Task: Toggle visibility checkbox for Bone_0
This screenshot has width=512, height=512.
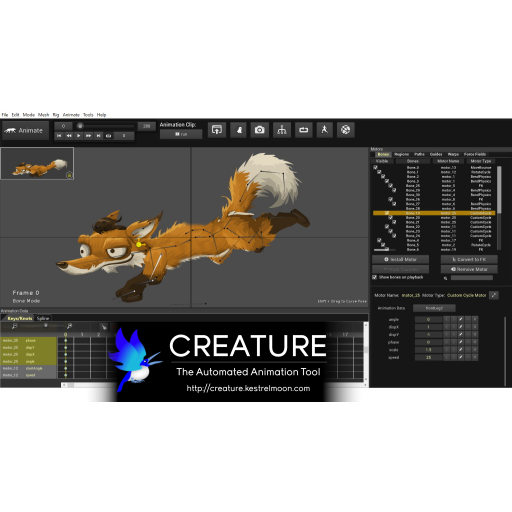Action: [375, 167]
